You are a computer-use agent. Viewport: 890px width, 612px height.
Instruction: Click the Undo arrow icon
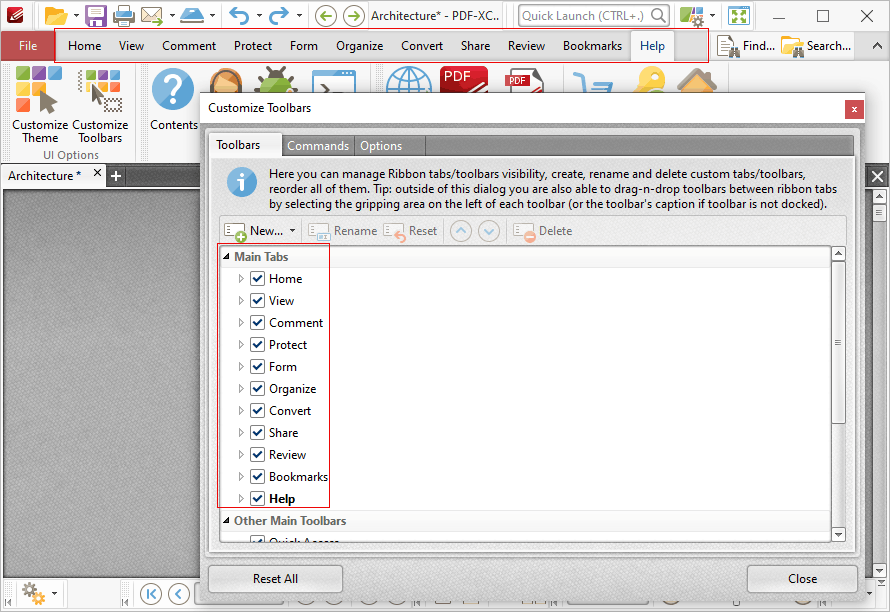click(239, 15)
